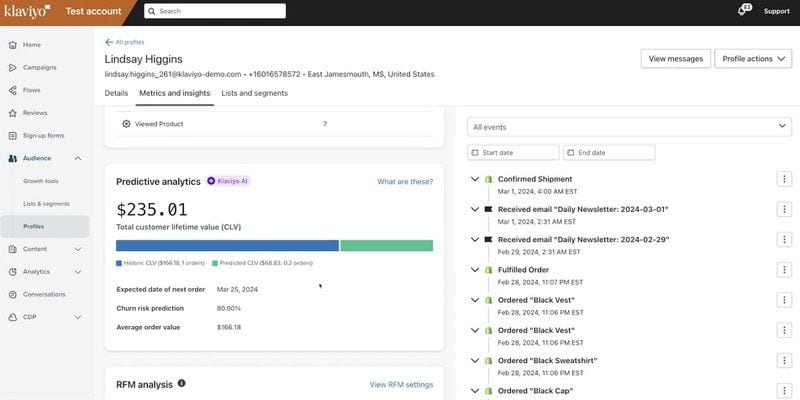
Task: Click the Sign-up forms icon
Action: [13, 136]
